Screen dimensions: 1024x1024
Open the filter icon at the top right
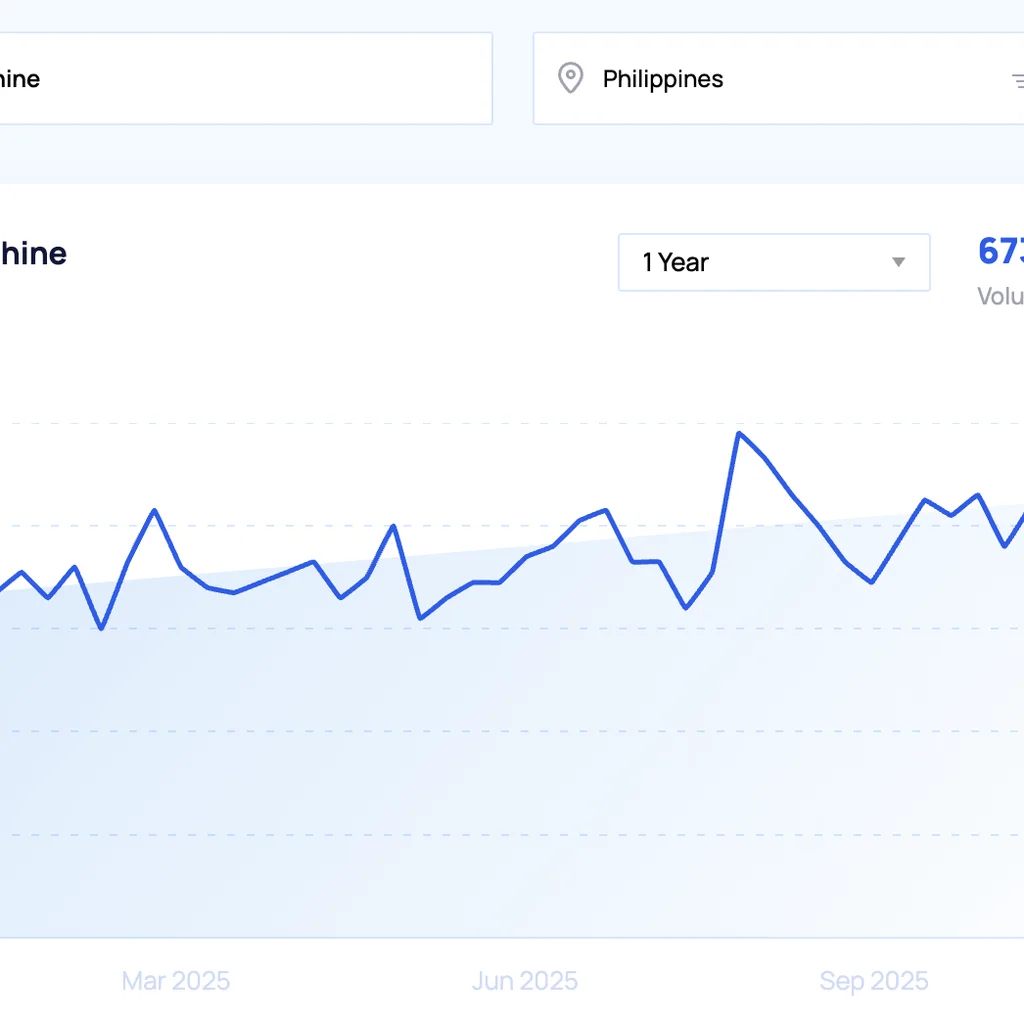click(1018, 78)
